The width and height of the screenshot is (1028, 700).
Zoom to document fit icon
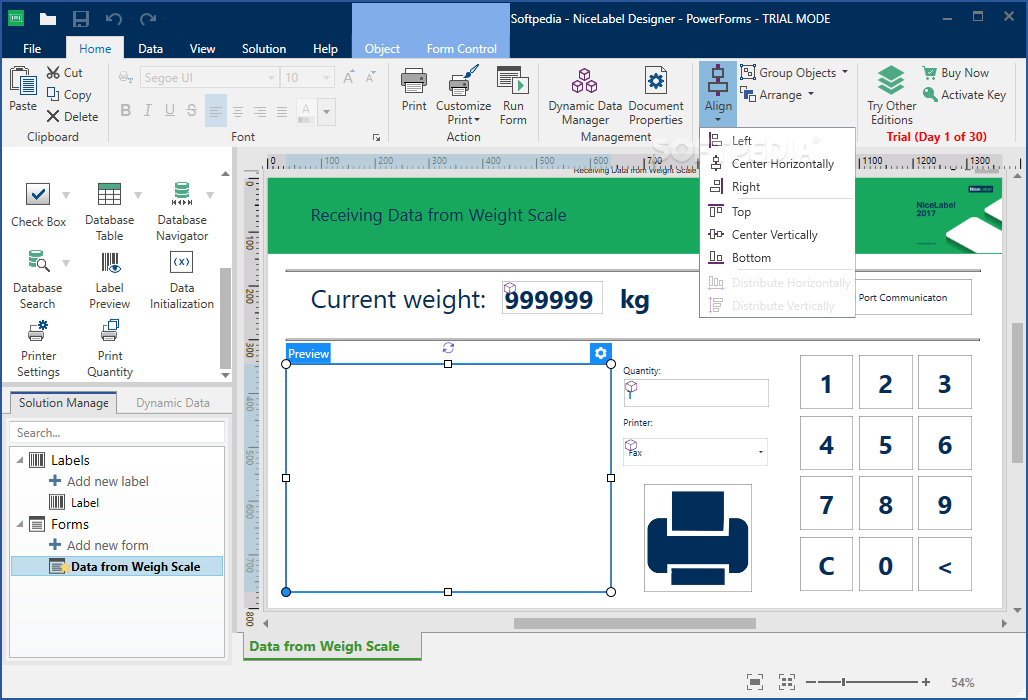point(755,682)
